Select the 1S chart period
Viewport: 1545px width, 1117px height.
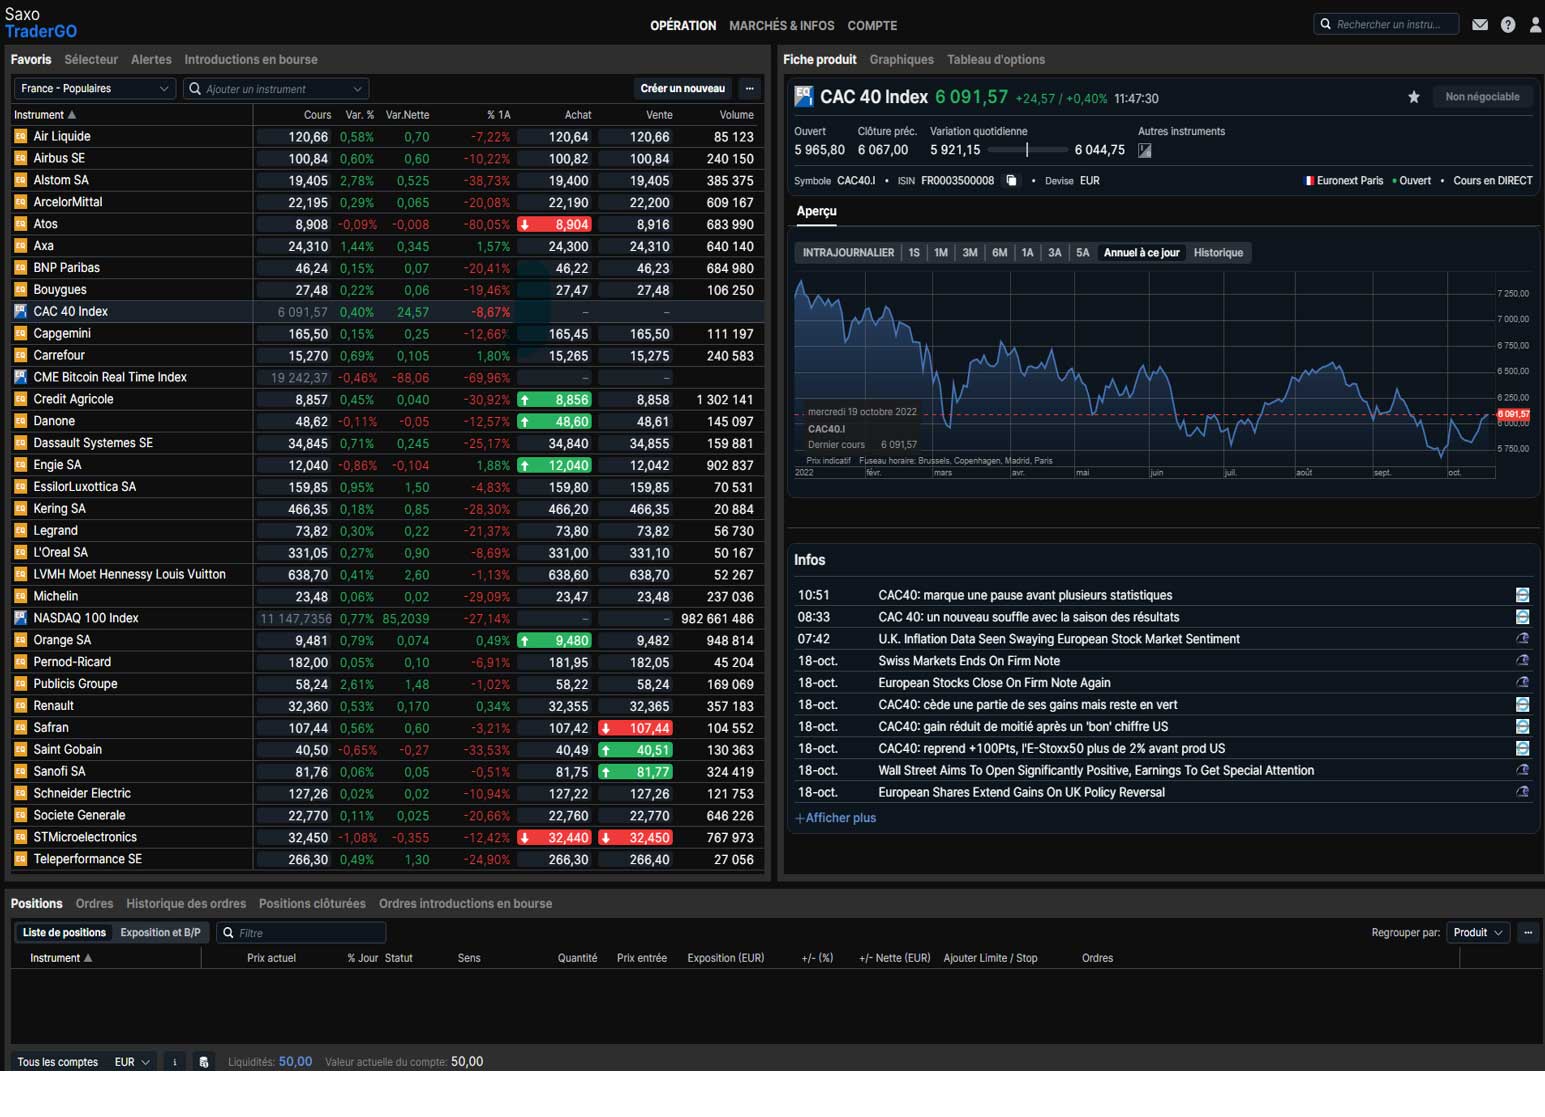(914, 253)
